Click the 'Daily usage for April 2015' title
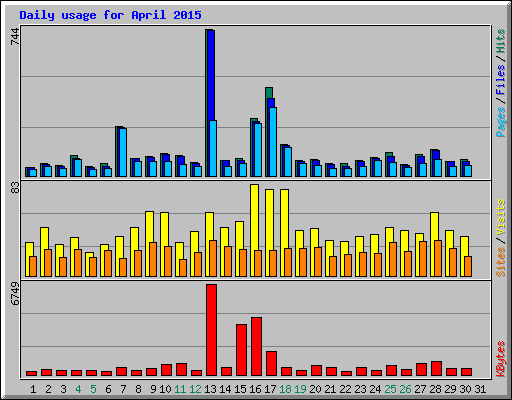The width and height of the screenshot is (512, 400). [110, 15]
